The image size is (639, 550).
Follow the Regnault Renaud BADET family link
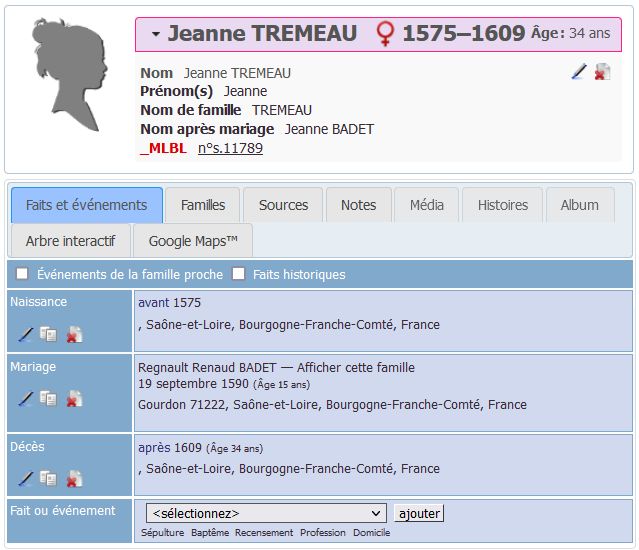click(275, 367)
